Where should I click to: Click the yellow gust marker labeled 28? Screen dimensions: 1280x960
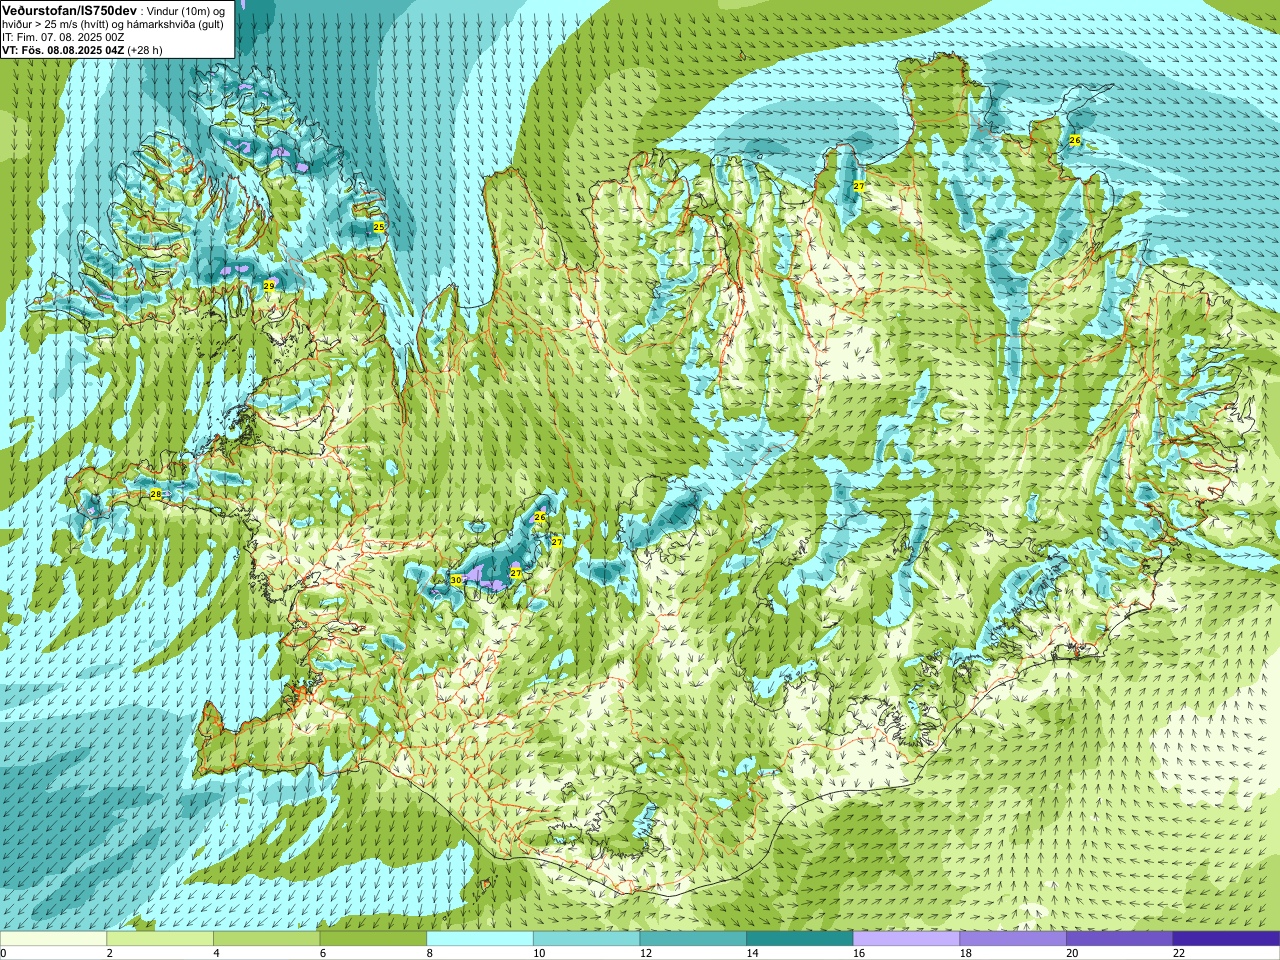click(155, 494)
